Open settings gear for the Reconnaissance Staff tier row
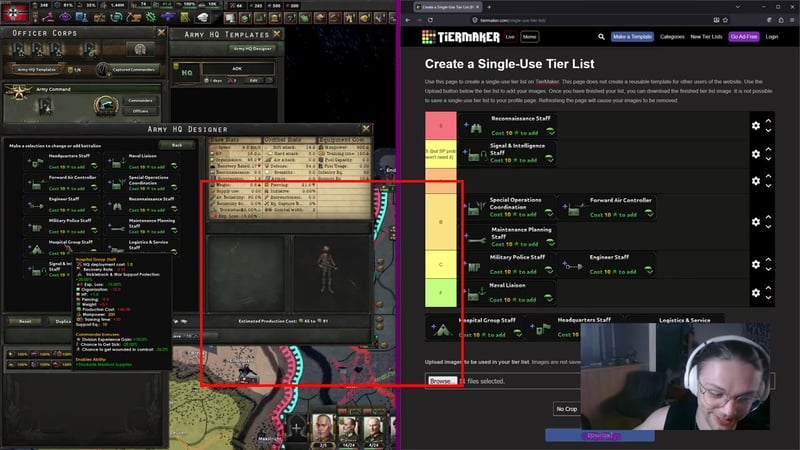 [x=756, y=126]
